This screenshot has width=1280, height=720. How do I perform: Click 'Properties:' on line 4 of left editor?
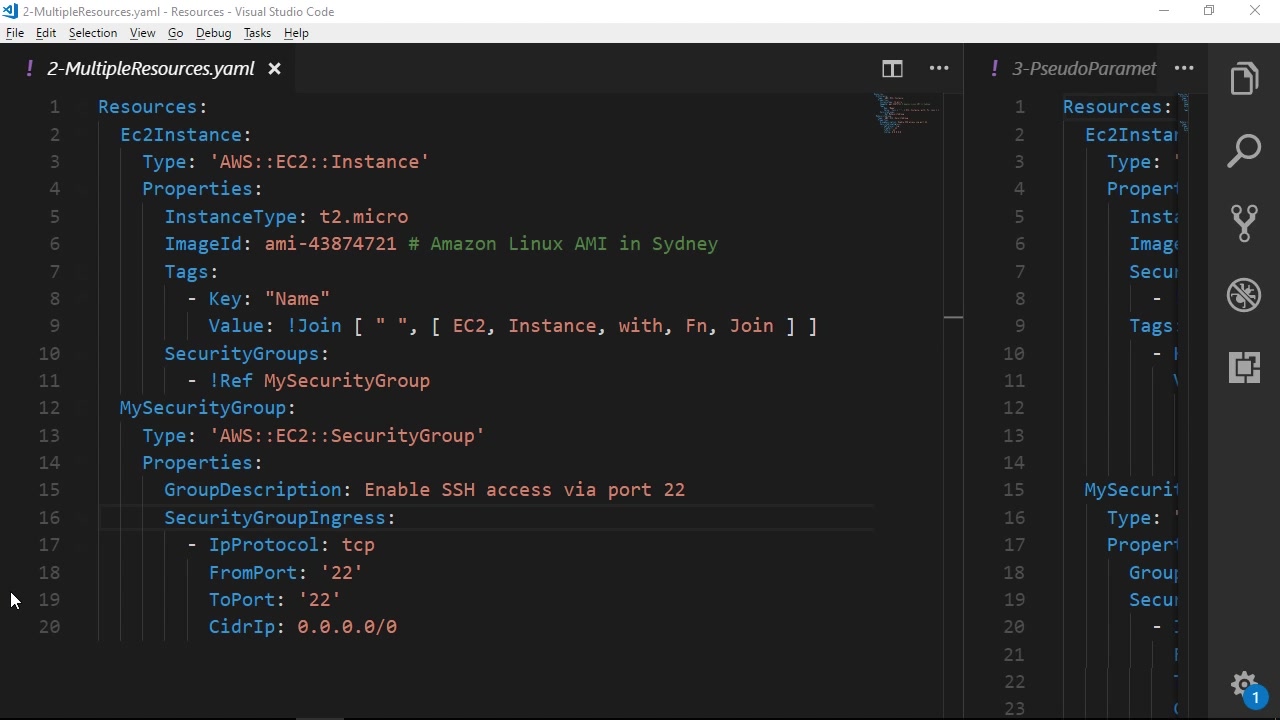(202, 189)
